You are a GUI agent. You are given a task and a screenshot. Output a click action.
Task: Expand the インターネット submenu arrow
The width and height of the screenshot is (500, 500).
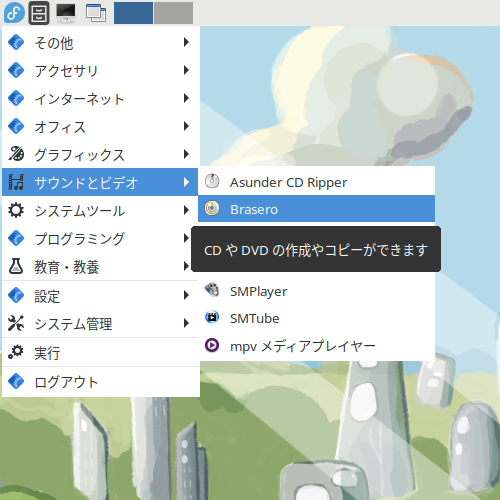point(186,98)
